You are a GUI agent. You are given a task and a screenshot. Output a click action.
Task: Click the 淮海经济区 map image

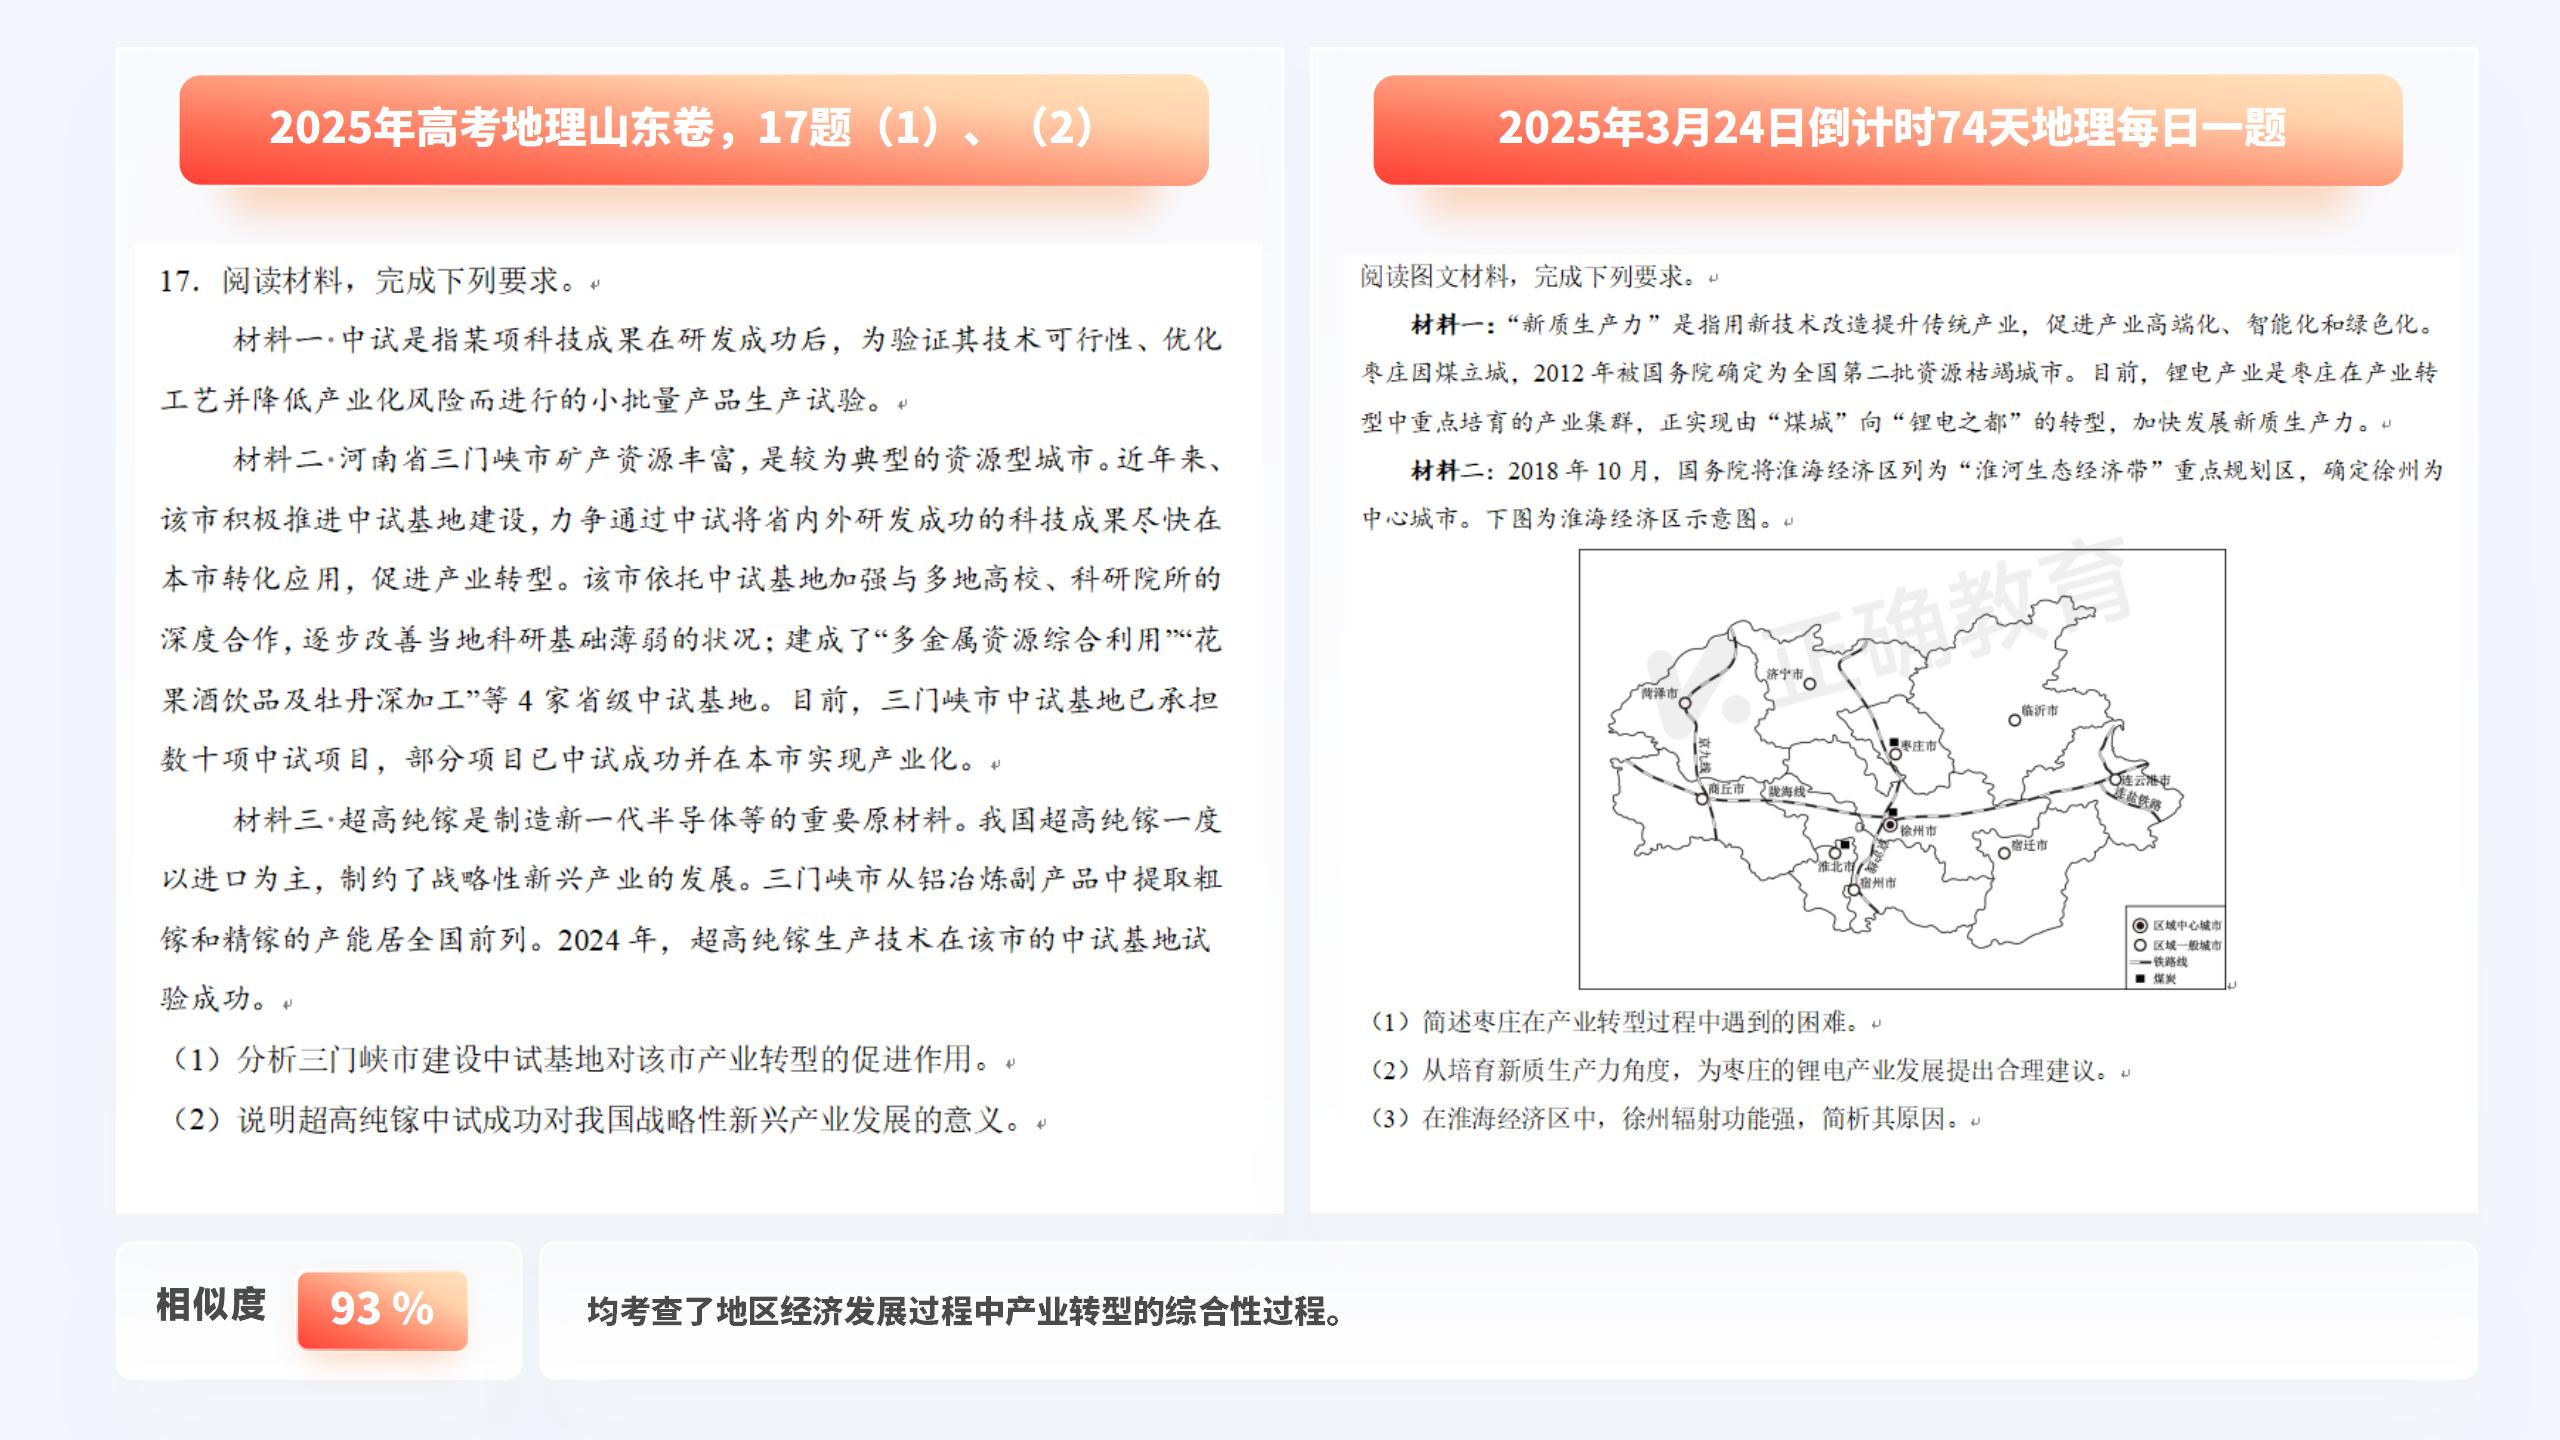point(1902,769)
